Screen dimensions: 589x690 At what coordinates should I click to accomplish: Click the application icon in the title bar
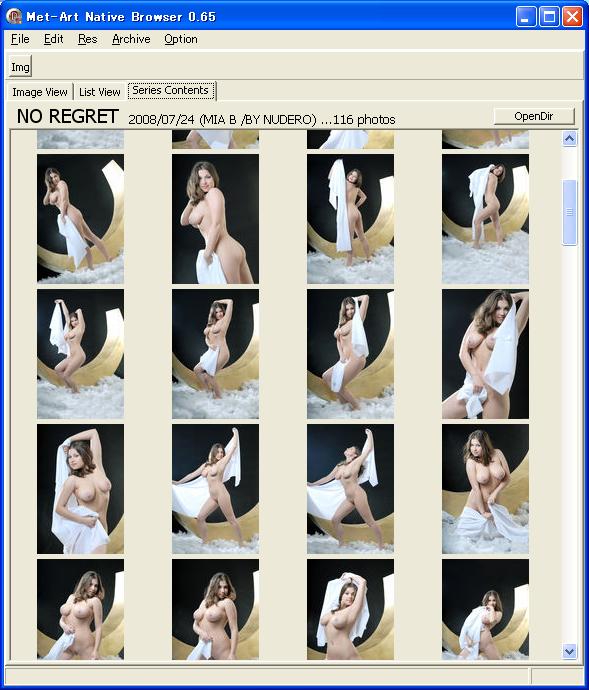(x=14, y=16)
